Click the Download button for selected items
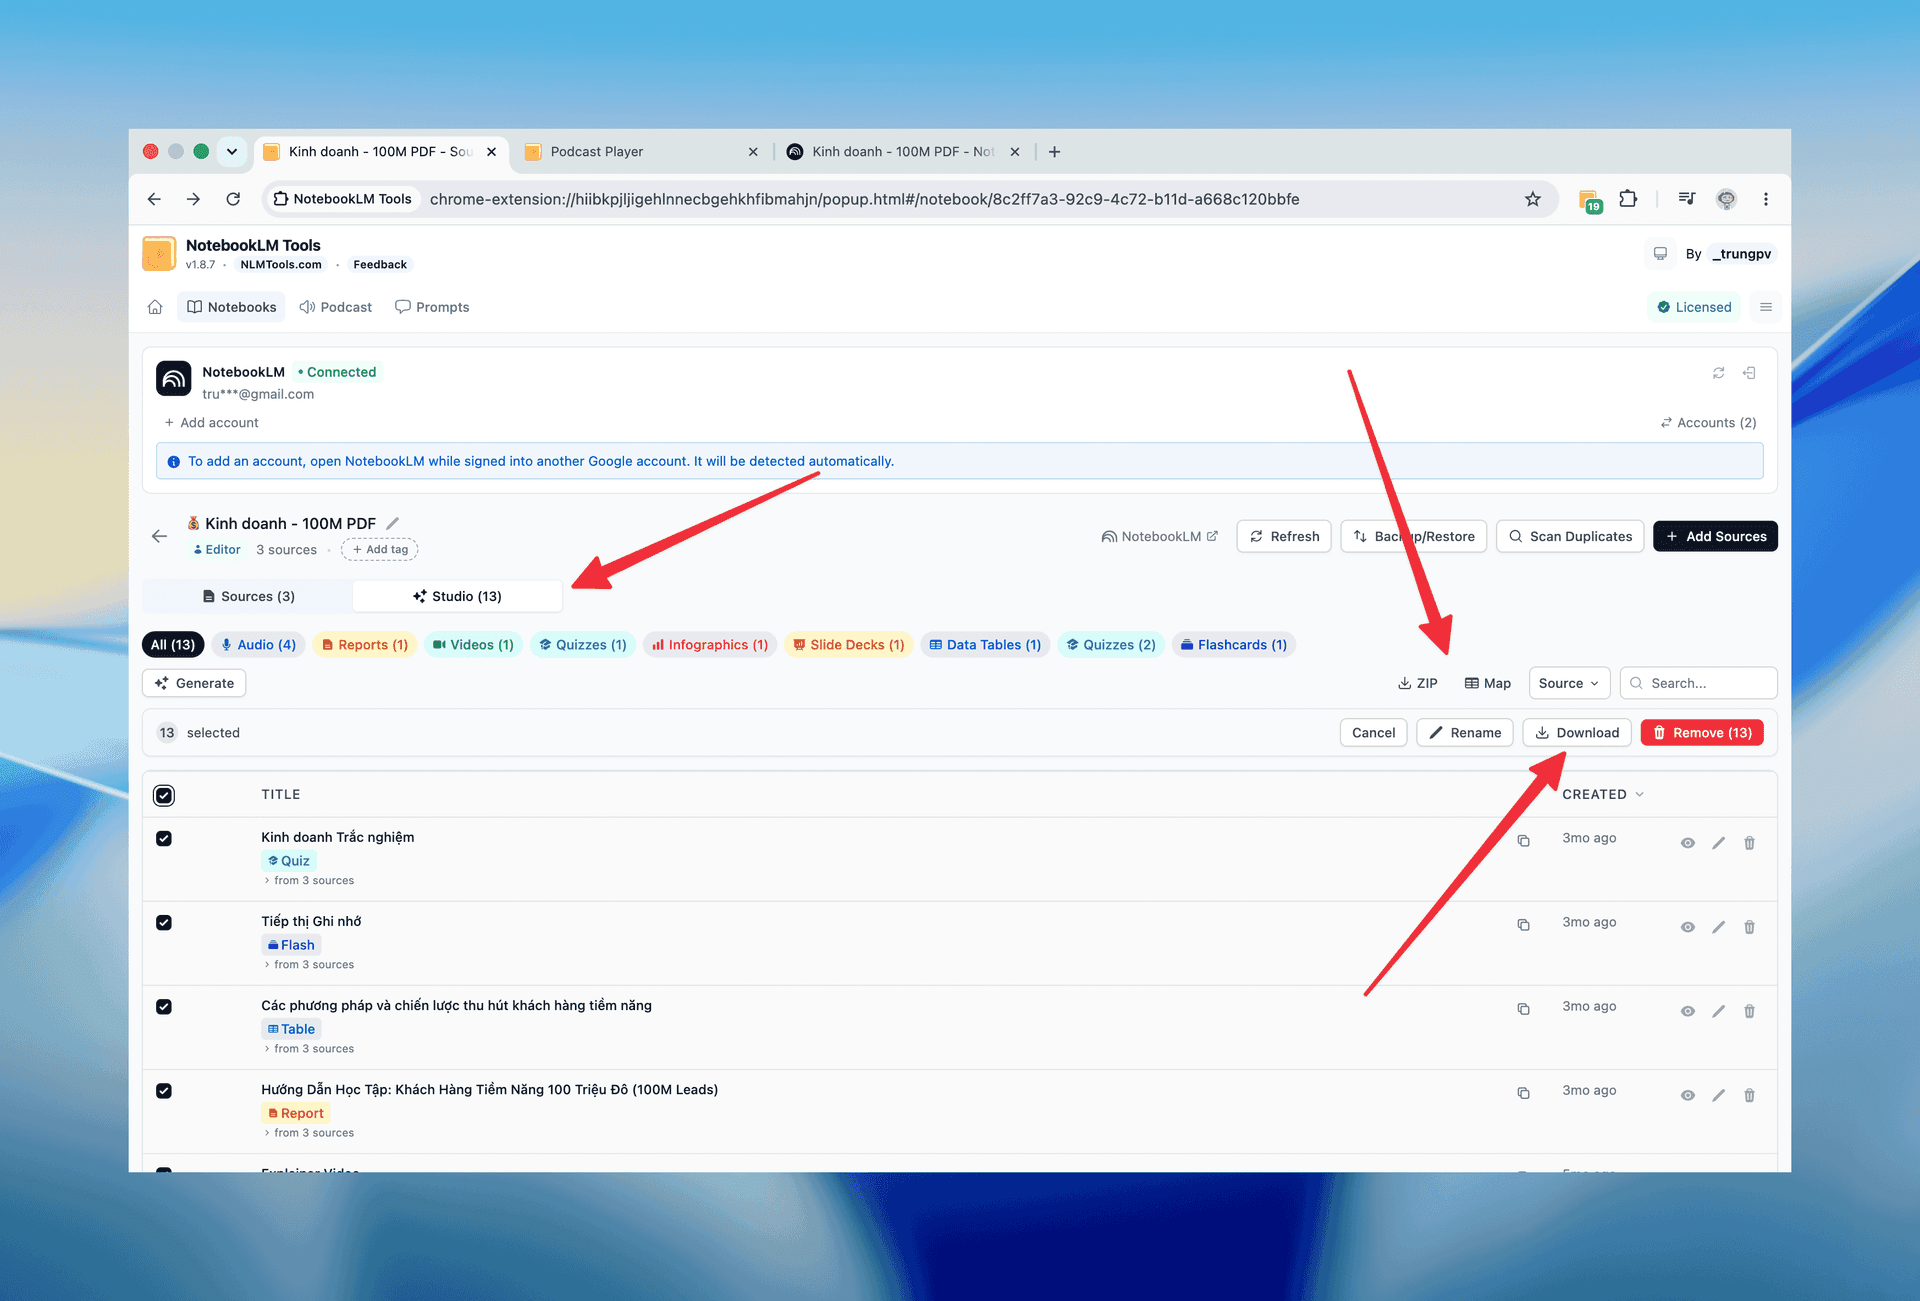The width and height of the screenshot is (1920, 1301). click(1577, 733)
